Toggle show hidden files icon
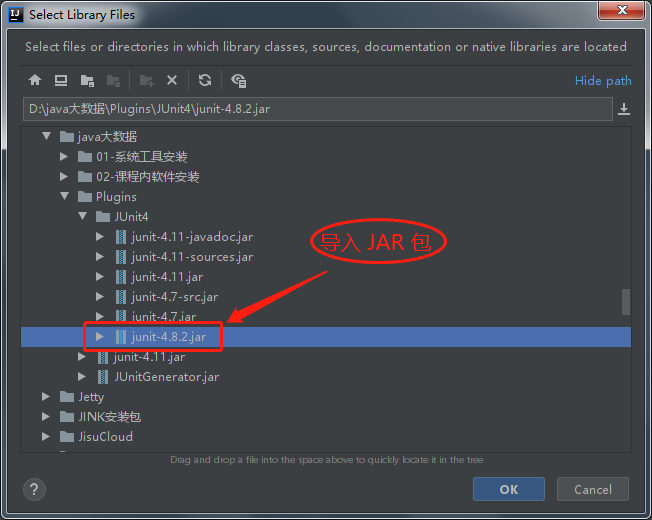 pos(239,80)
